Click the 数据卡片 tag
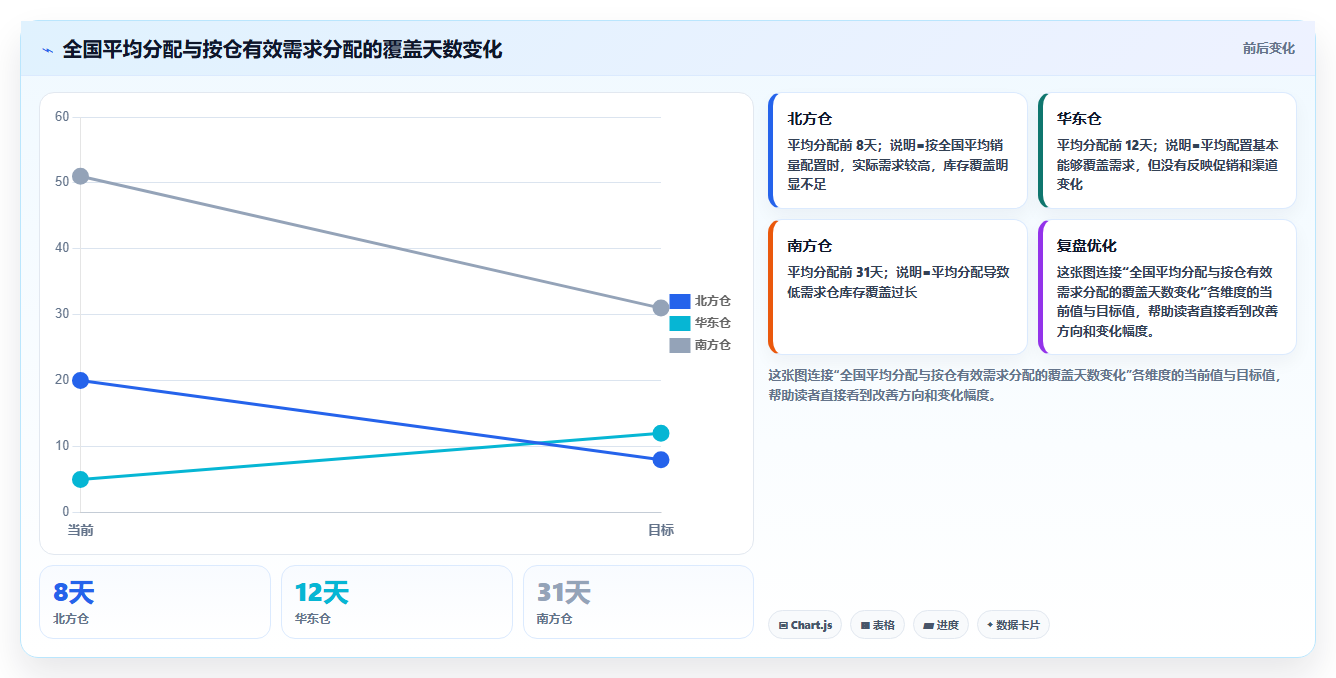The height and width of the screenshot is (678, 1336). tap(1013, 625)
